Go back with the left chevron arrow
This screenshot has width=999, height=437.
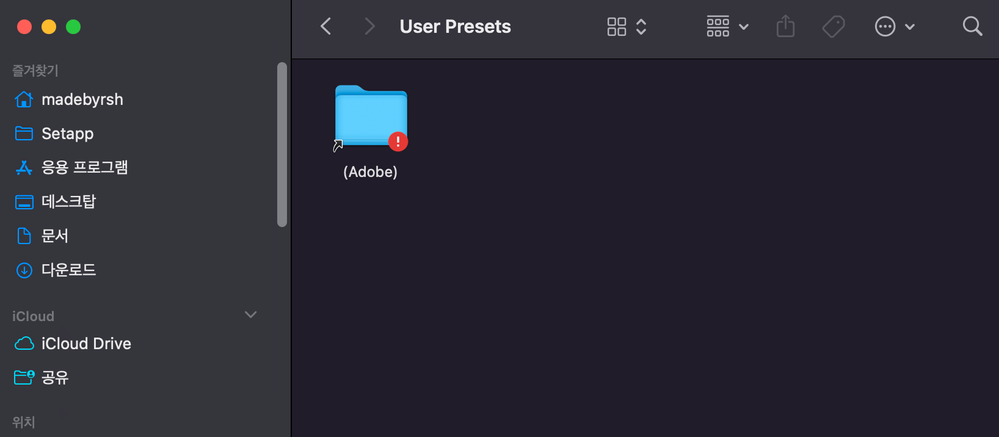point(326,26)
